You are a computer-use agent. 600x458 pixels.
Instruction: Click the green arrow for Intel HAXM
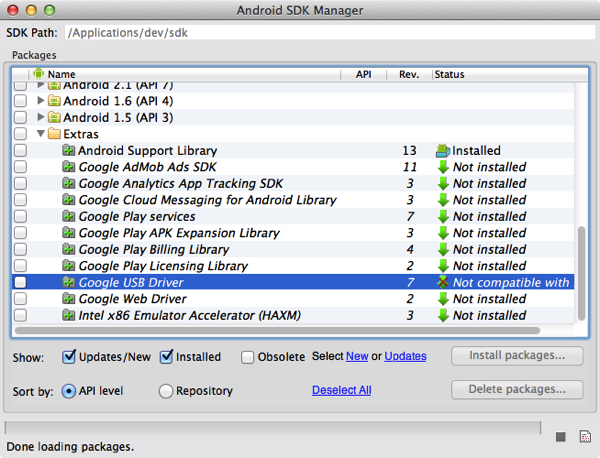(x=443, y=315)
